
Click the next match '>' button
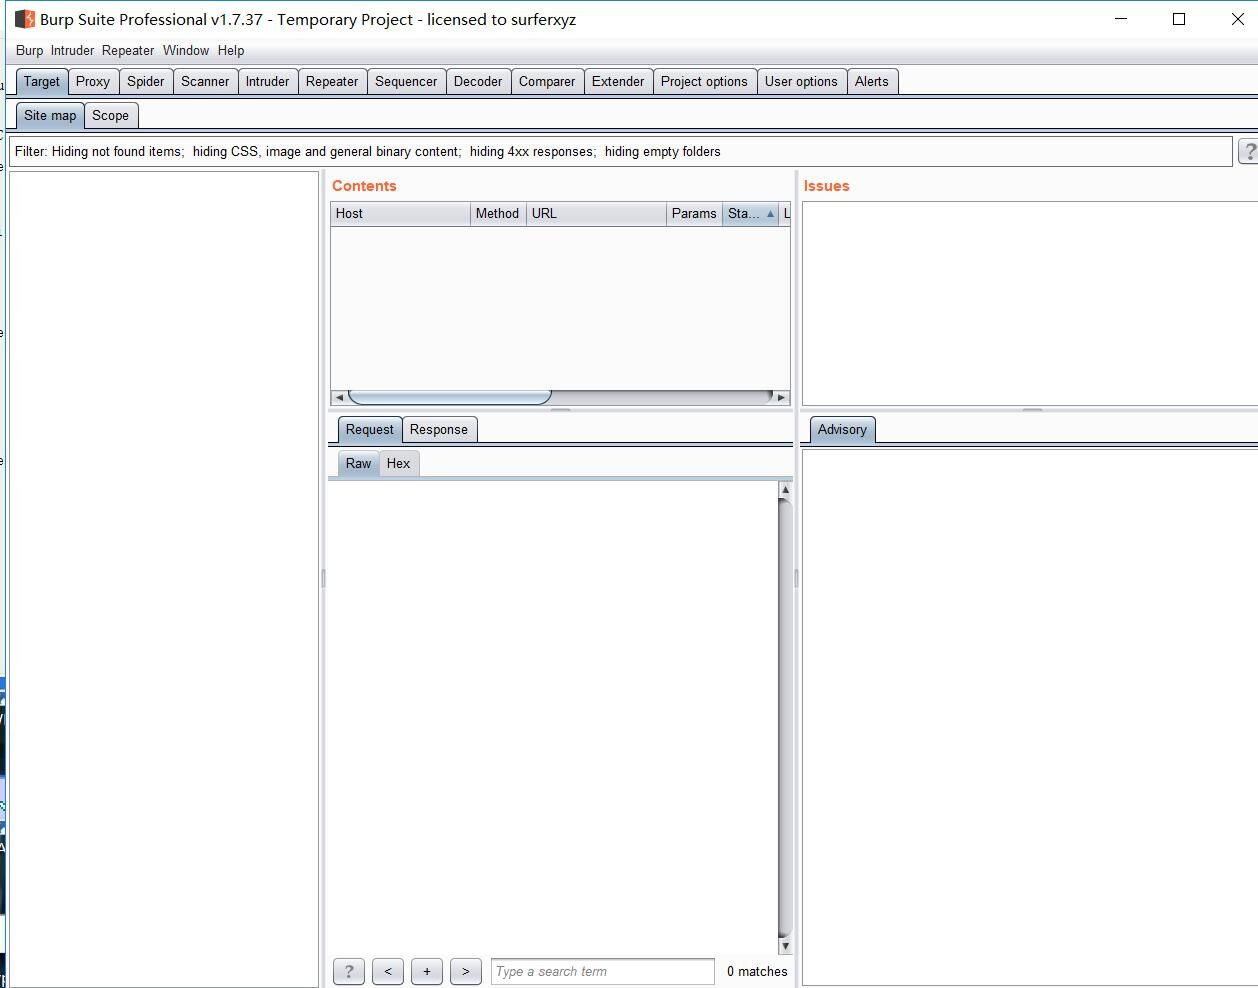[466, 971]
